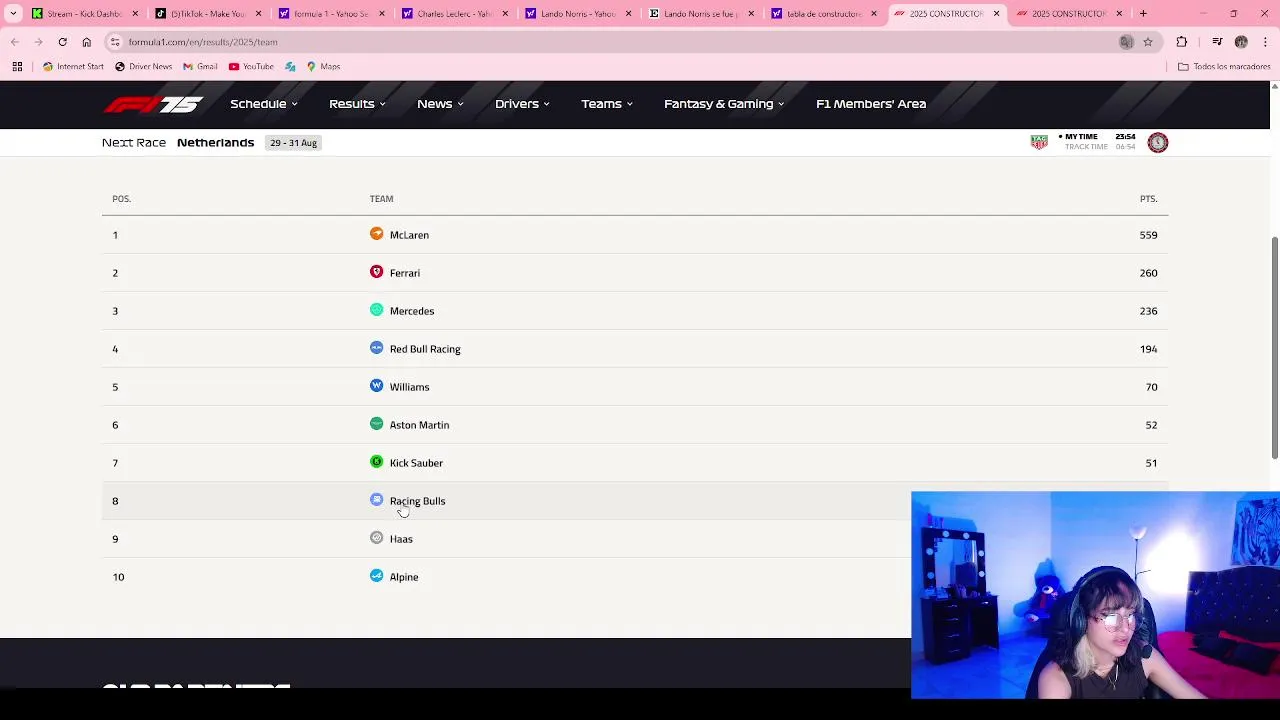Click McLaren's 559 points value
This screenshot has height=720, width=1280.
click(1148, 235)
